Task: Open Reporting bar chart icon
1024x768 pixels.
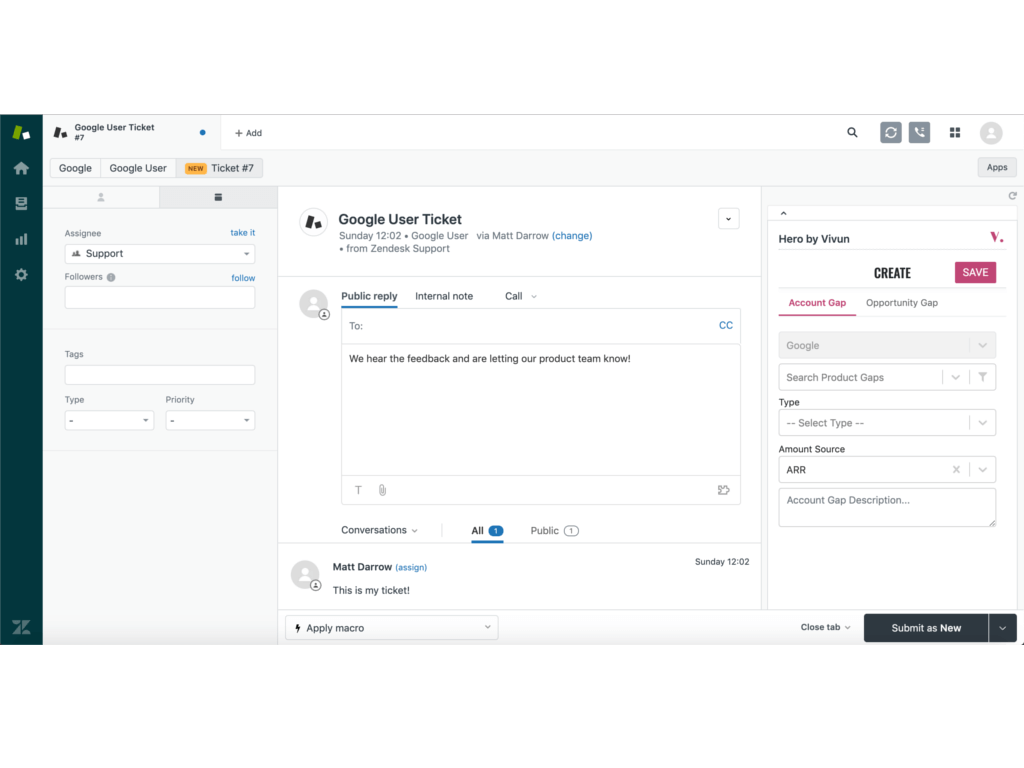Action: coord(21,239)
